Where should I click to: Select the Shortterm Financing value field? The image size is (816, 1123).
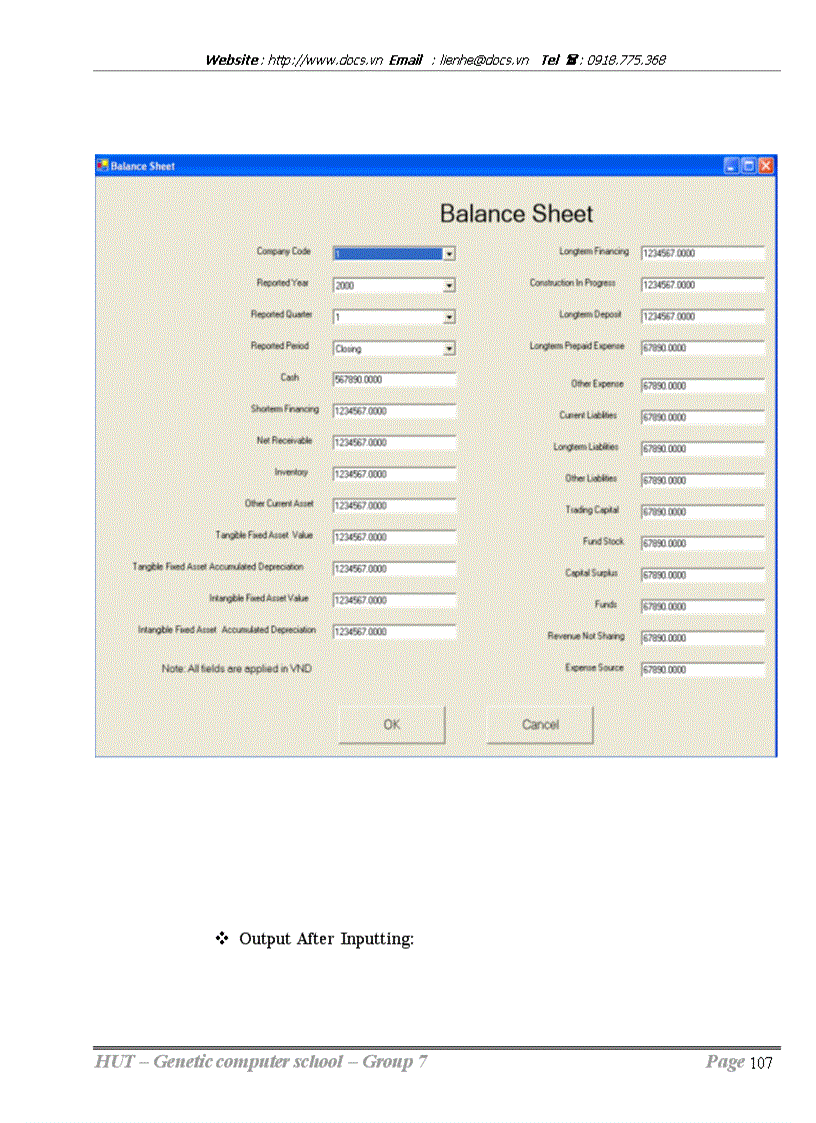[393, 410]
